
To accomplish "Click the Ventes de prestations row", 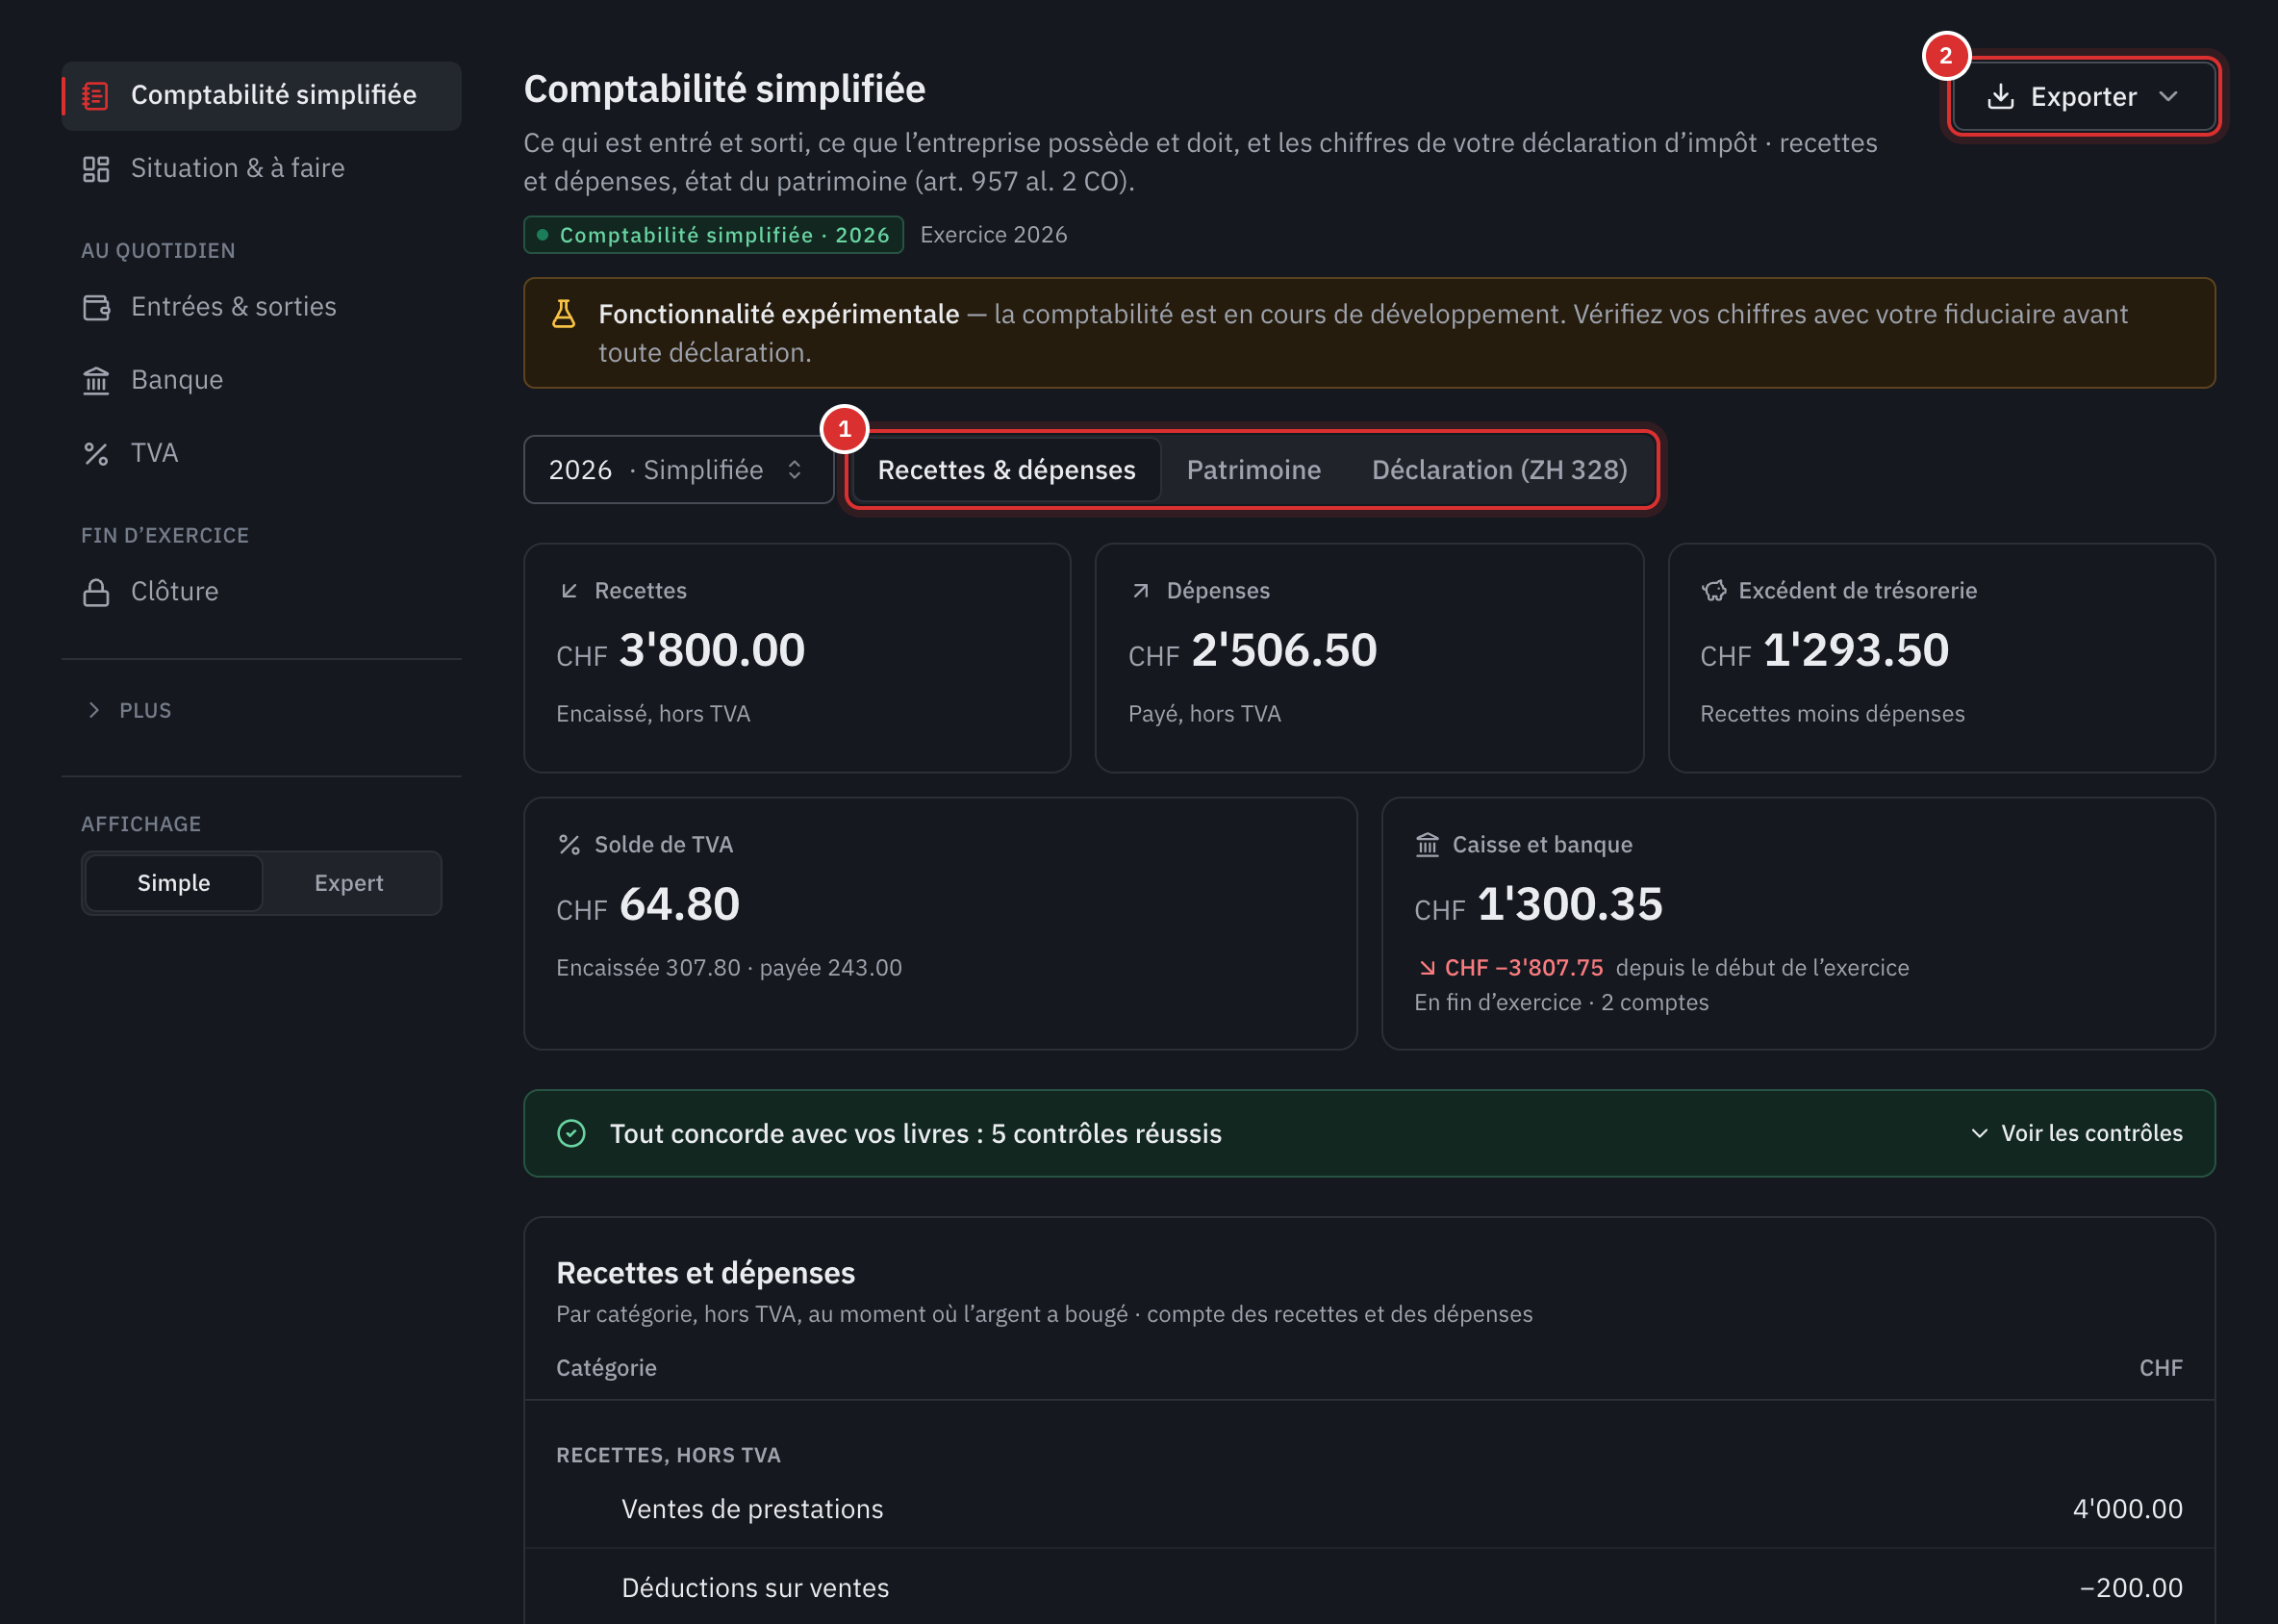I will click(1369, 1509).
